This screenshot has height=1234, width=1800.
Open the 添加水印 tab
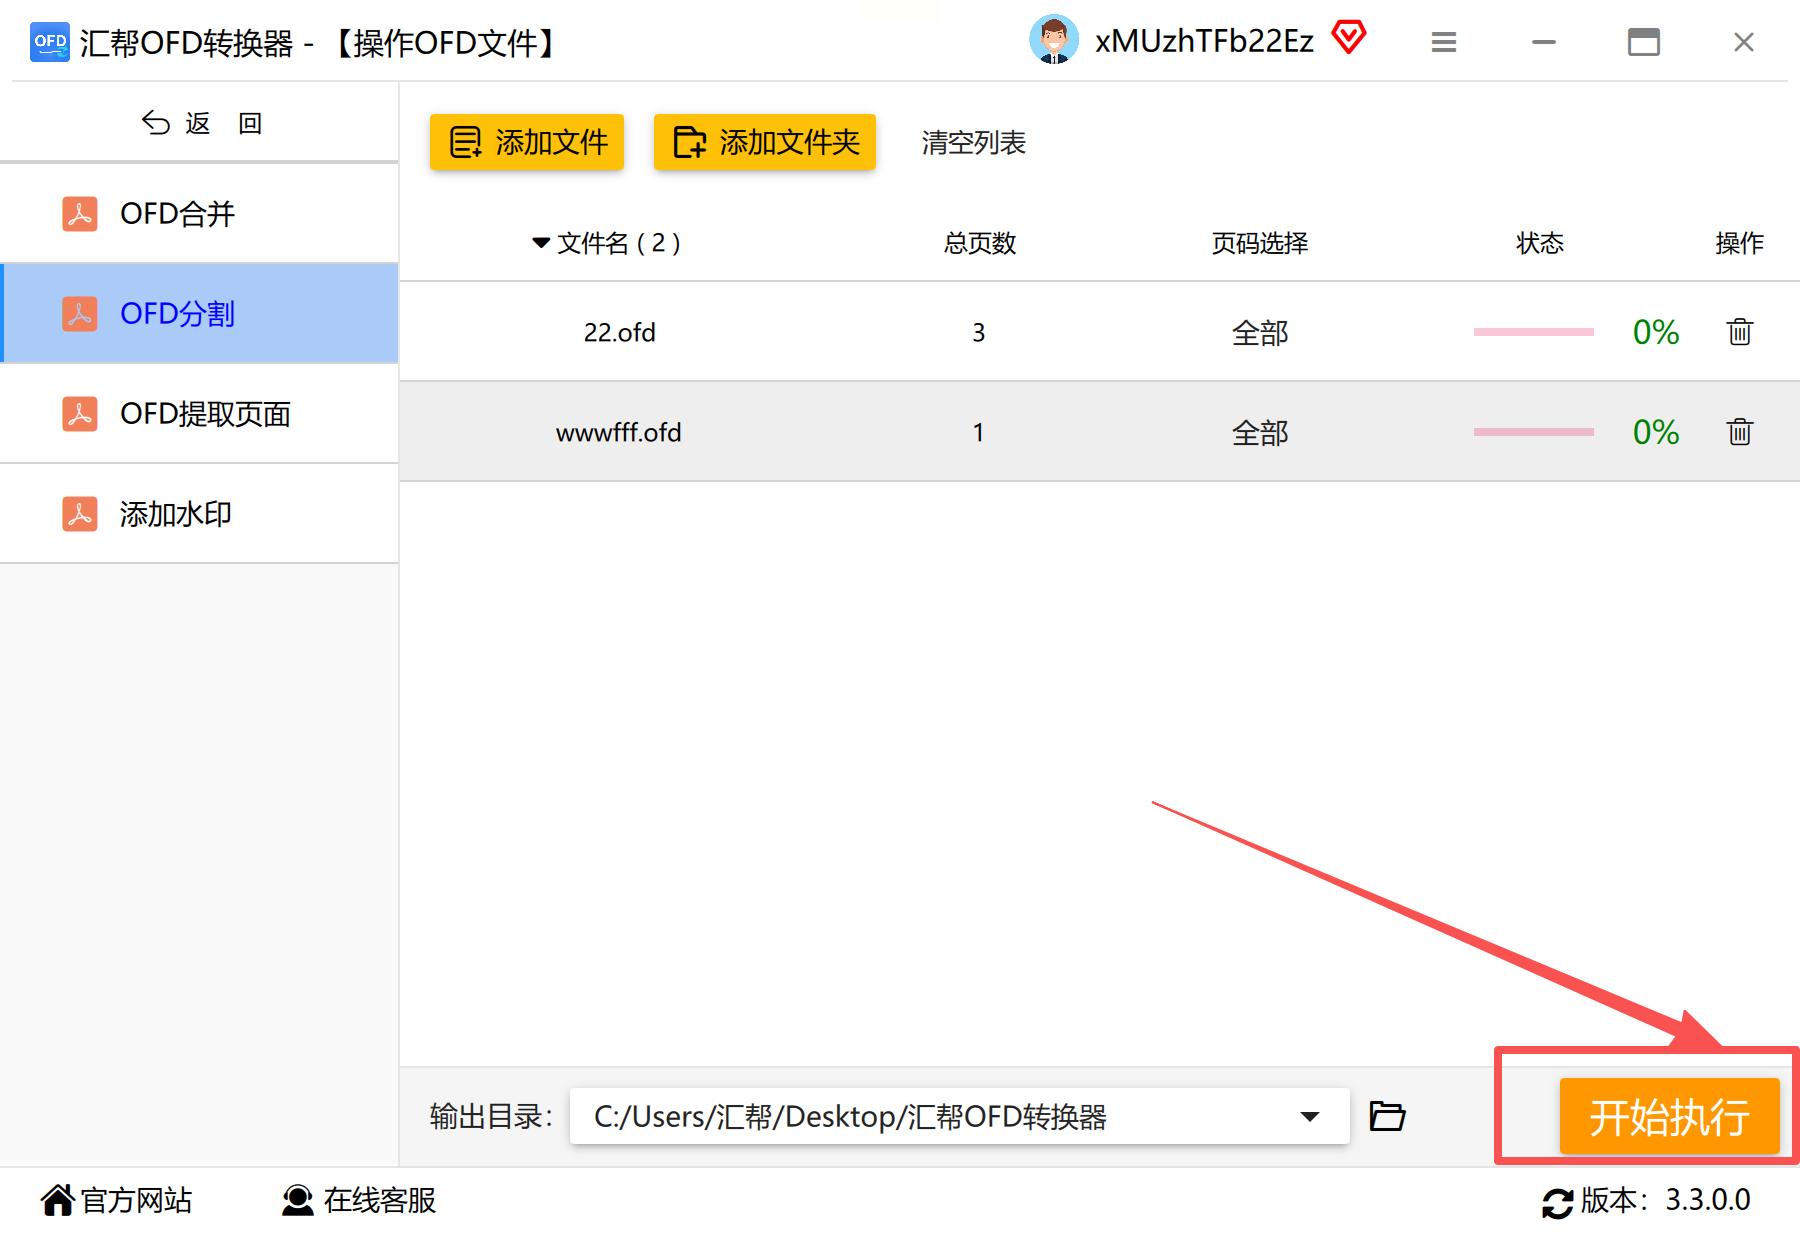(200, 514)
